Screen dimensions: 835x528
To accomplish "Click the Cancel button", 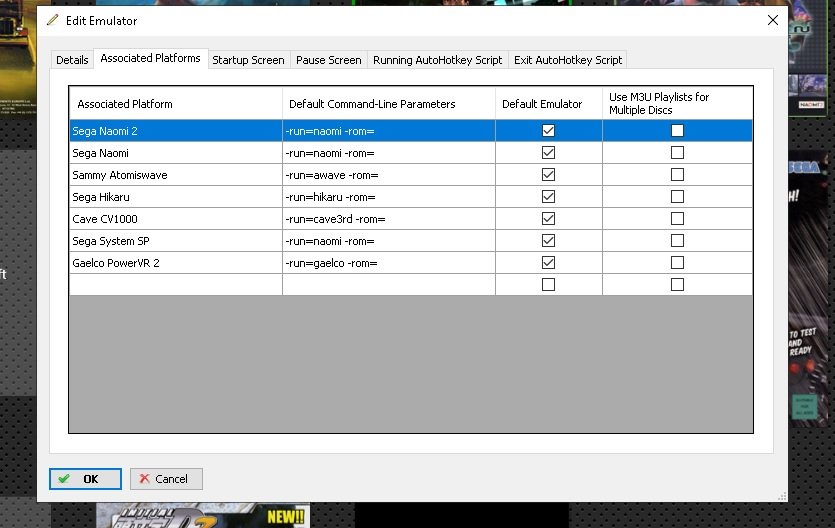I will (x=166, y=478).
